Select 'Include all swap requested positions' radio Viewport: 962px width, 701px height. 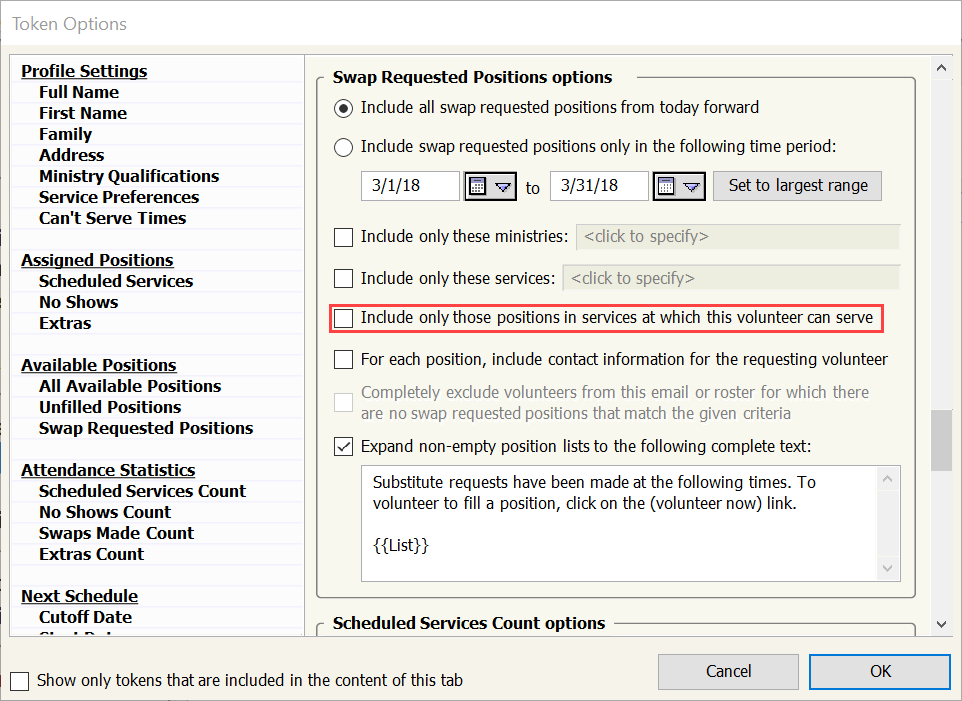344,108
